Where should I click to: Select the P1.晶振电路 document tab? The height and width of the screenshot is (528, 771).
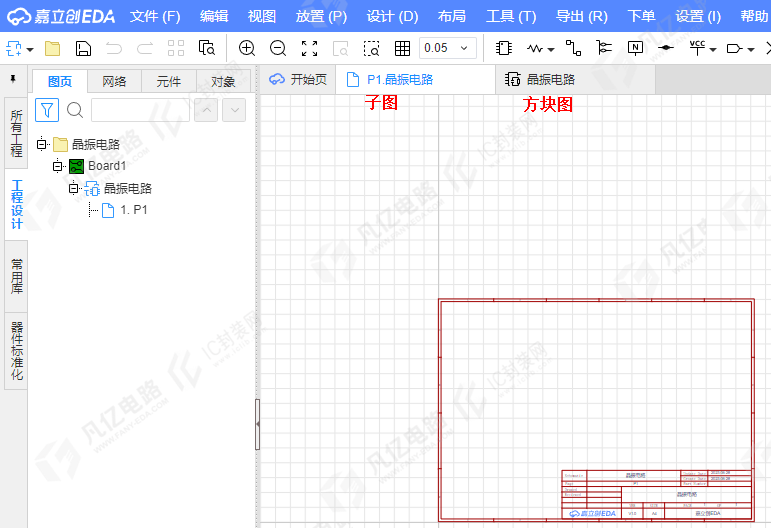point(415,79)
